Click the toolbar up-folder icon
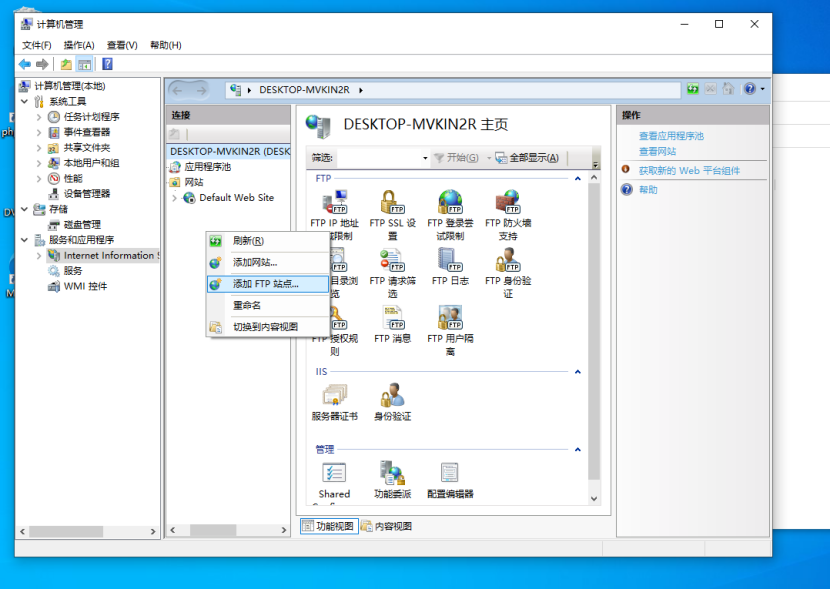The height and width of the screenshot is (590, 831). [66, 64]
